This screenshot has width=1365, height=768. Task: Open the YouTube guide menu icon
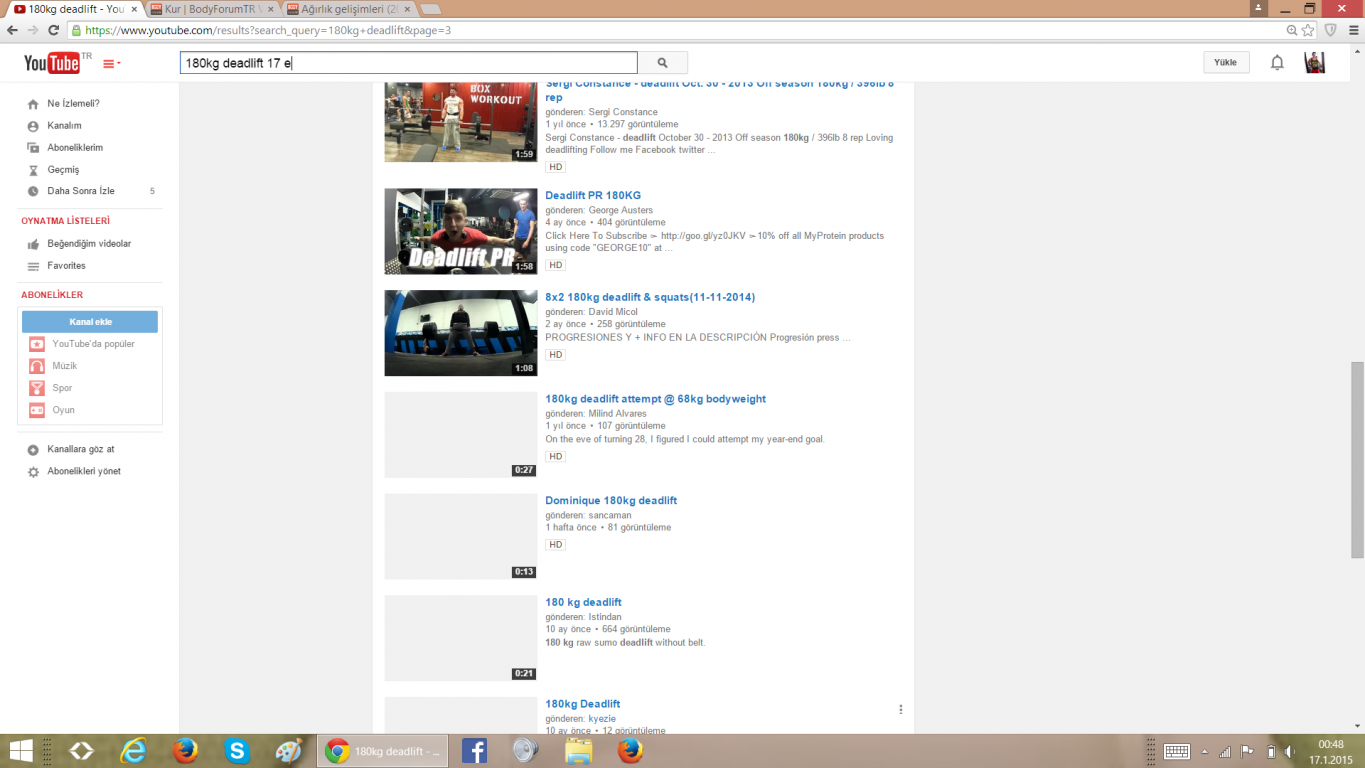click(112, 64)
